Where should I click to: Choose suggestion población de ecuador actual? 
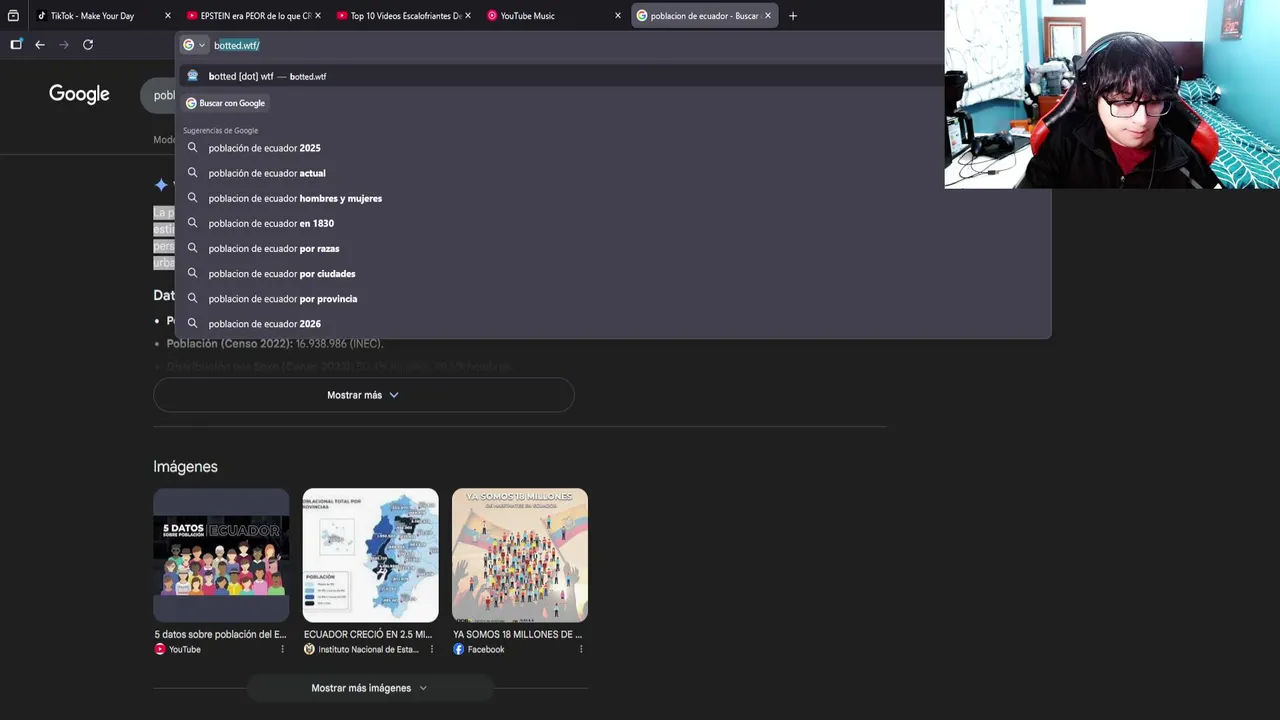point(613,173)
